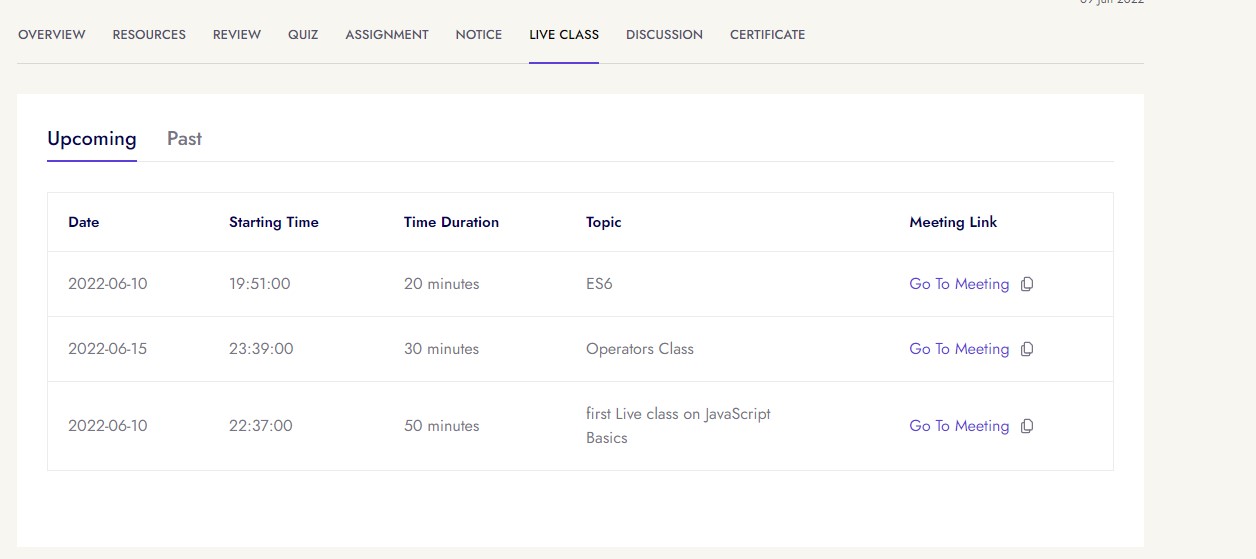Image resolution: width=1256 pixels, height=559 pixels.
Task: Open the Discussion tab
Action: (664, 35)
